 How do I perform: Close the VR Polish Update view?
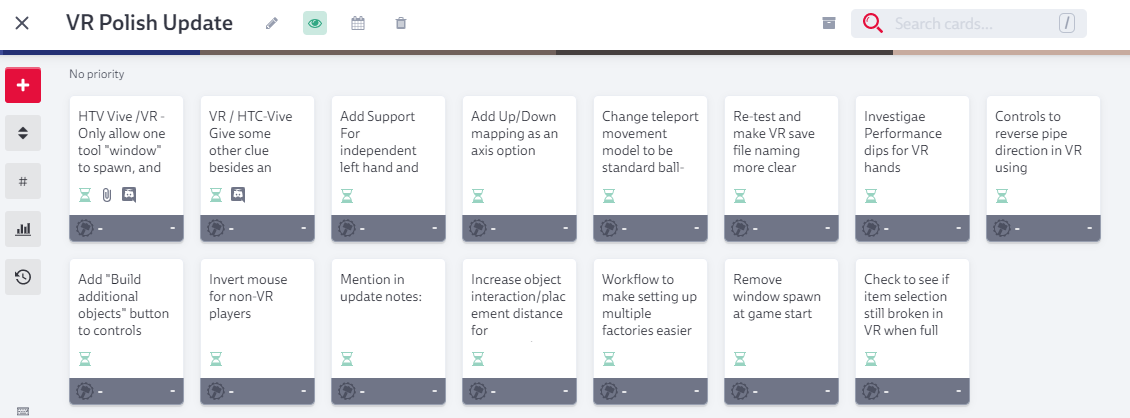(x=22, y=23)
